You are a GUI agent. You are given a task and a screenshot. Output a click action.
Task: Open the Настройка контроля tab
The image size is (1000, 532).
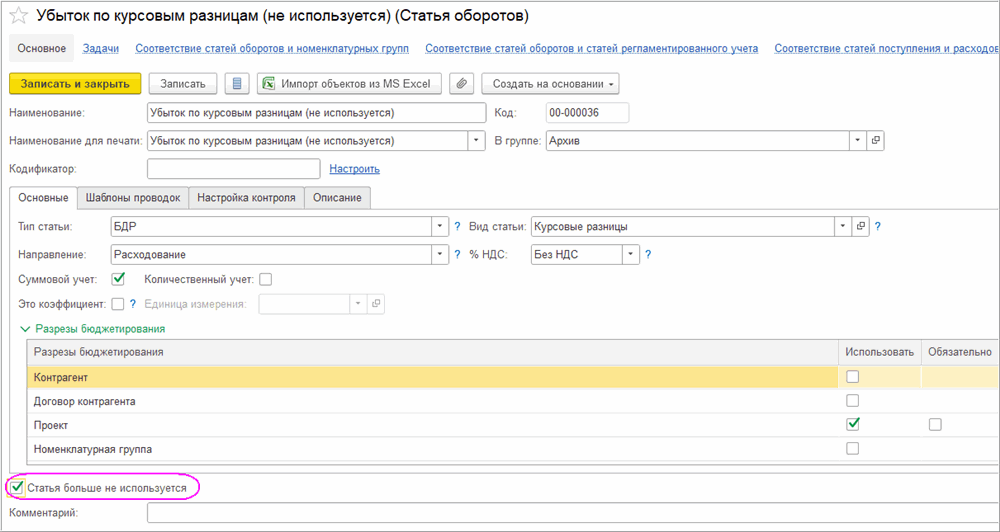click(x=246, y=198)
